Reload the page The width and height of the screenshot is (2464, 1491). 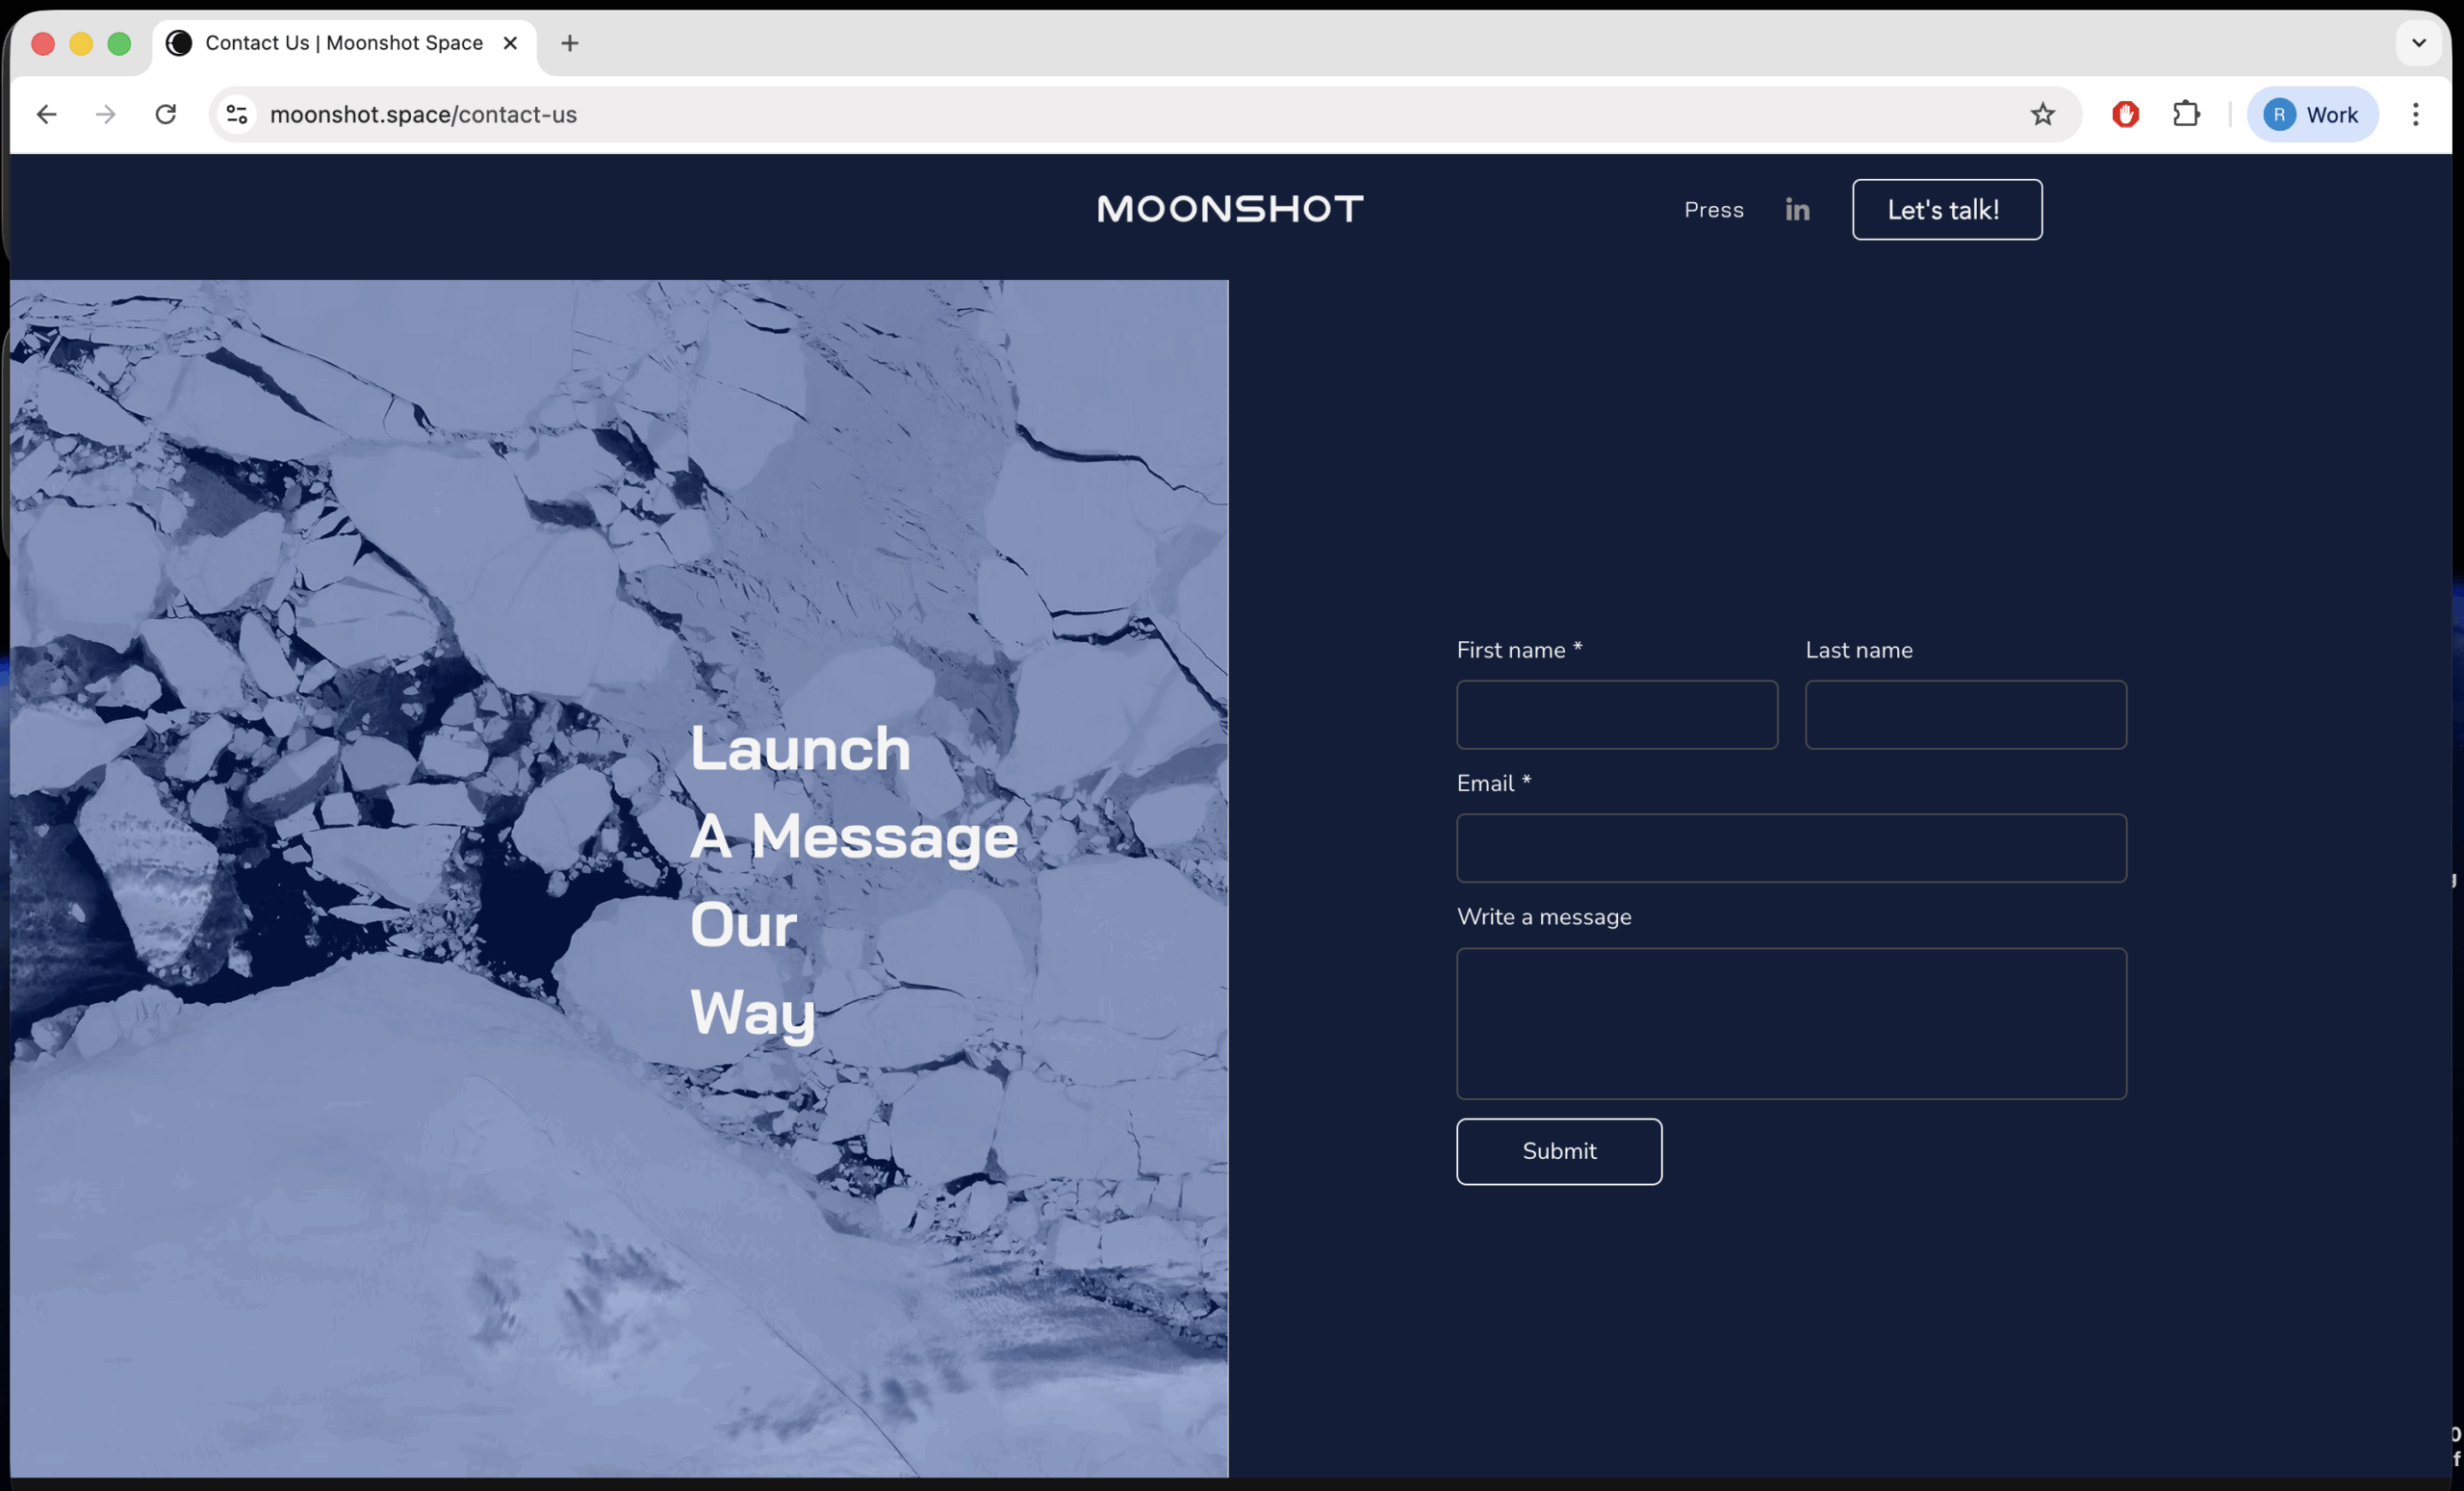[166, 115]
